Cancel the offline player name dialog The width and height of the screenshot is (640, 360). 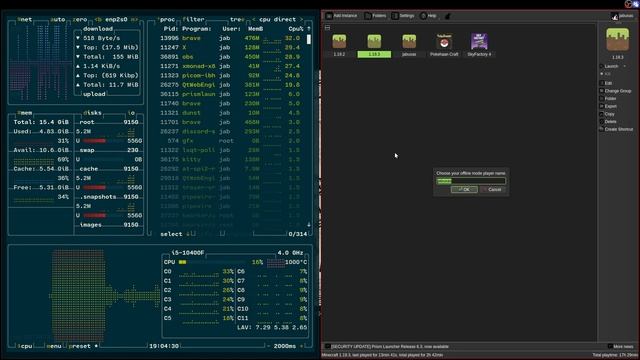(x=492, y=189)
